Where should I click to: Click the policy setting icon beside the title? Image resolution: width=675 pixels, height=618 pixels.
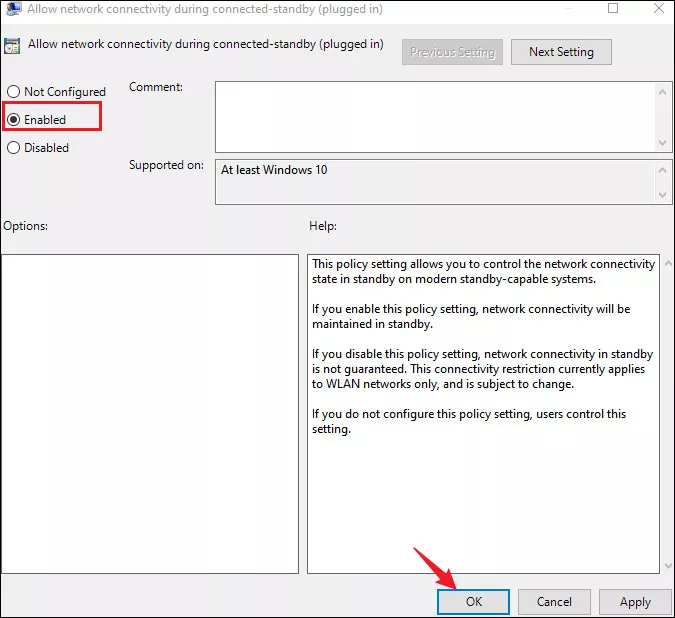[x=12, y=46]
